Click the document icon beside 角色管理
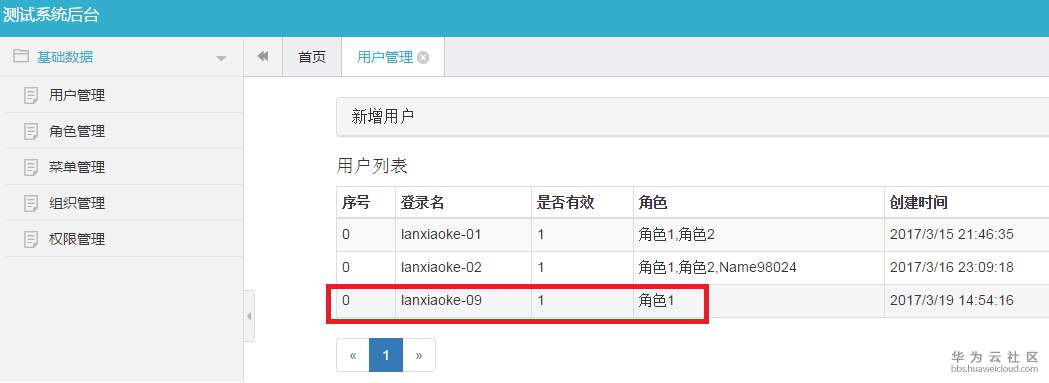The width and height of the screenshot is (1049, 383). (x=31, y=131)
